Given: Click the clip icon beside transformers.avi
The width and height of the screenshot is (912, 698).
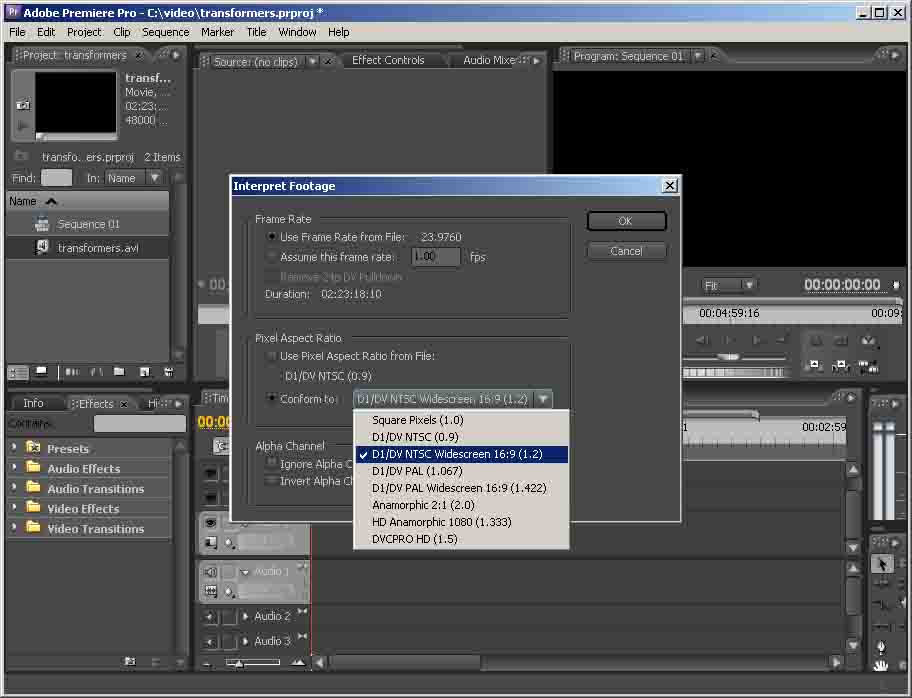Looking at the screenshot, I should tap(42, 247).
